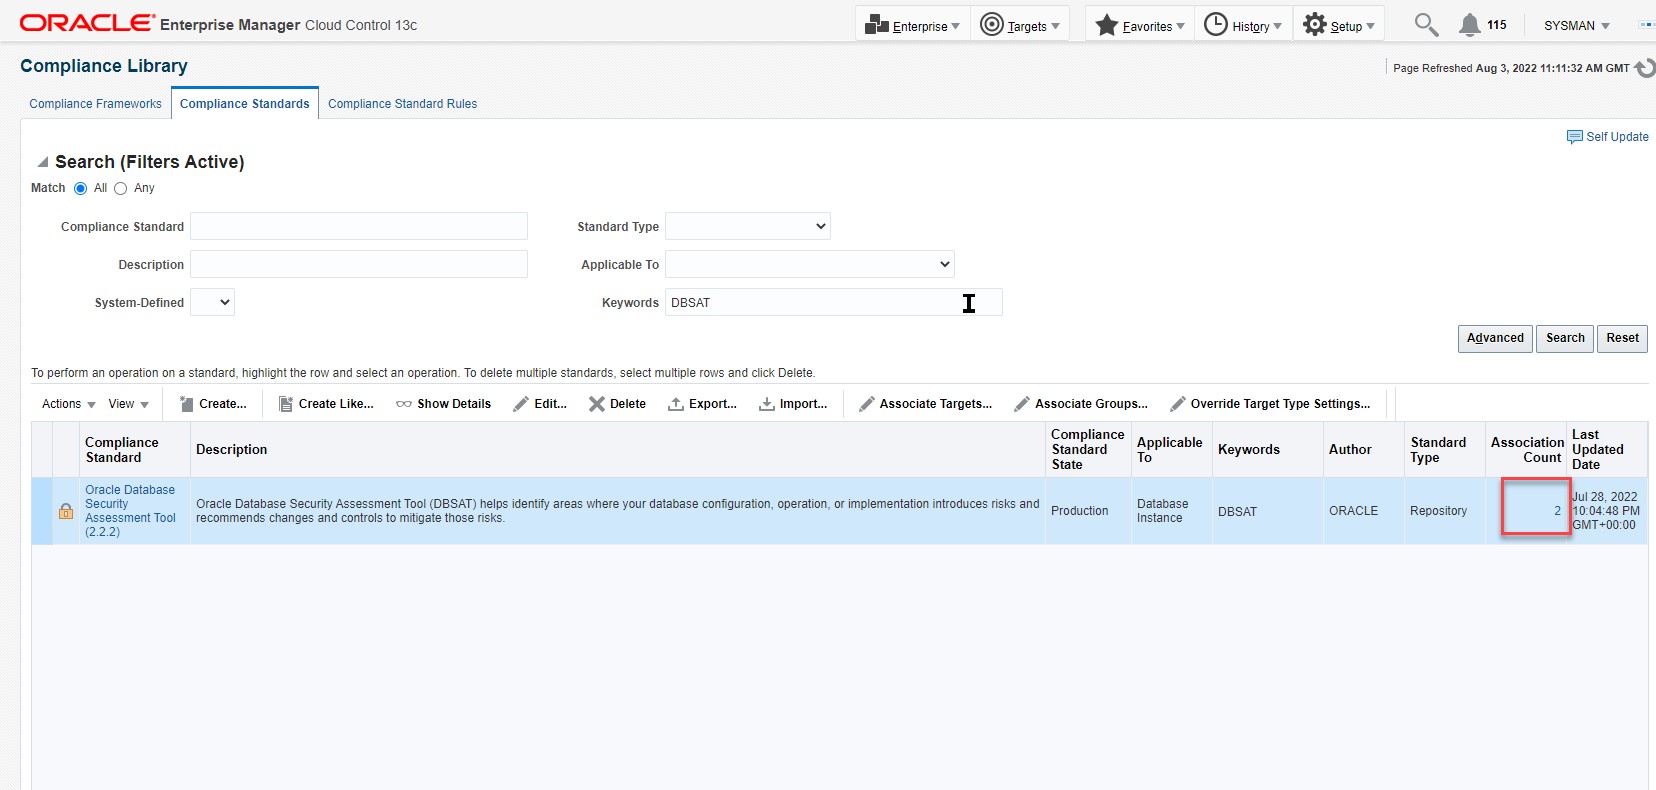The height and width of the screenshot is (790, 1656).
Task: Open the Favorites menu
Action: [1139, 25]
